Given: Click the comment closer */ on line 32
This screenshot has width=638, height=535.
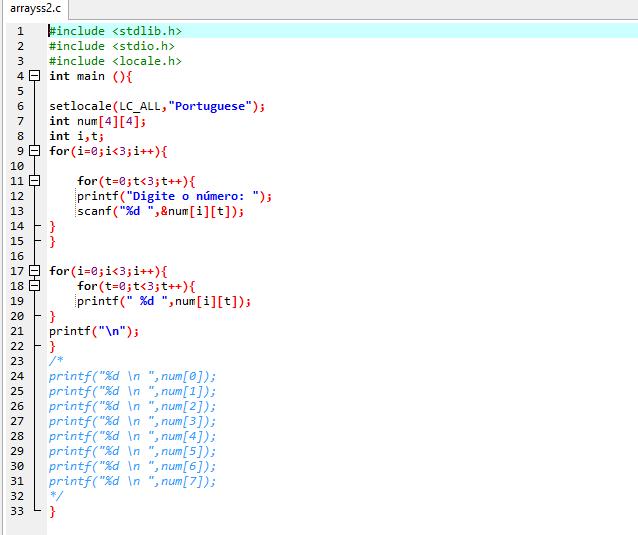Looking at the screenshot, I should tap(56, 496).
